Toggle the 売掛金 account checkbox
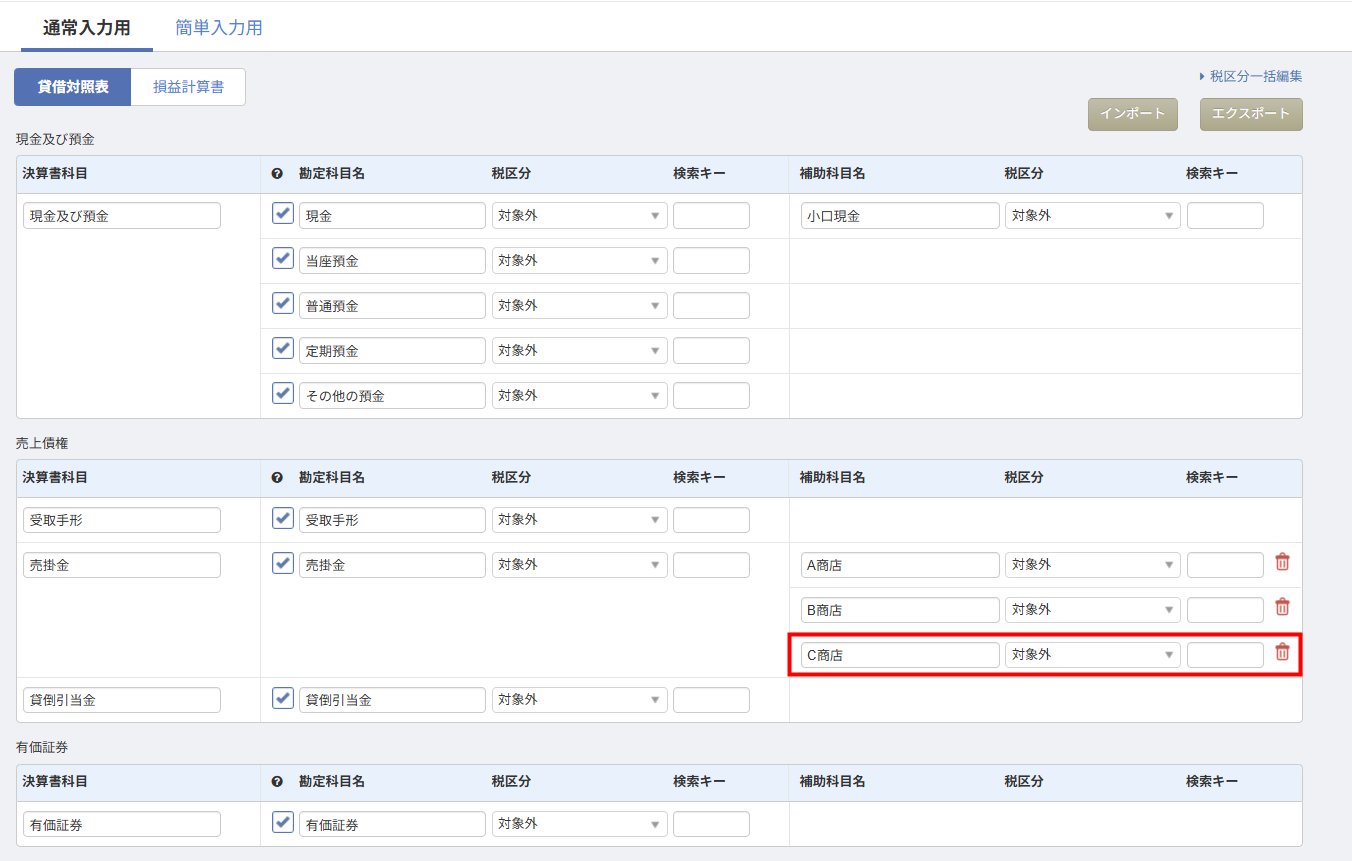This screenshot has width=1352, height=861. click(x=283, y=564)
